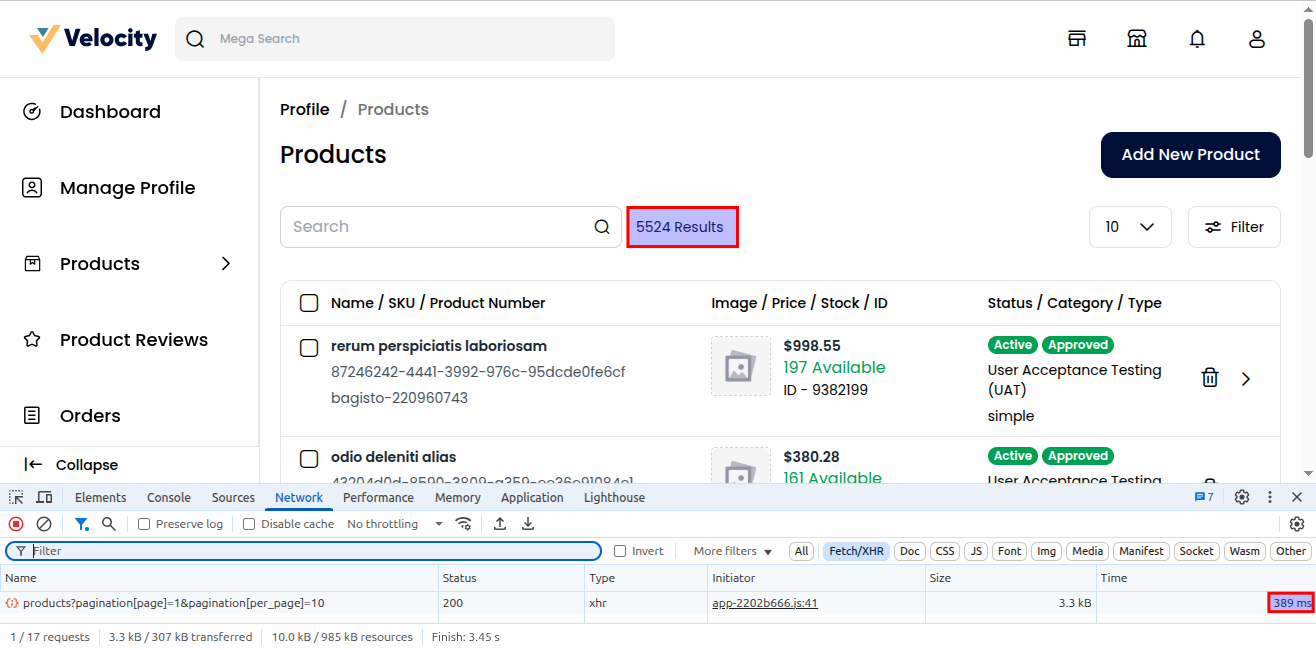1316x650 pixels.
Task: Expand the More filters dropdown
Action: [x=732, y=551]
